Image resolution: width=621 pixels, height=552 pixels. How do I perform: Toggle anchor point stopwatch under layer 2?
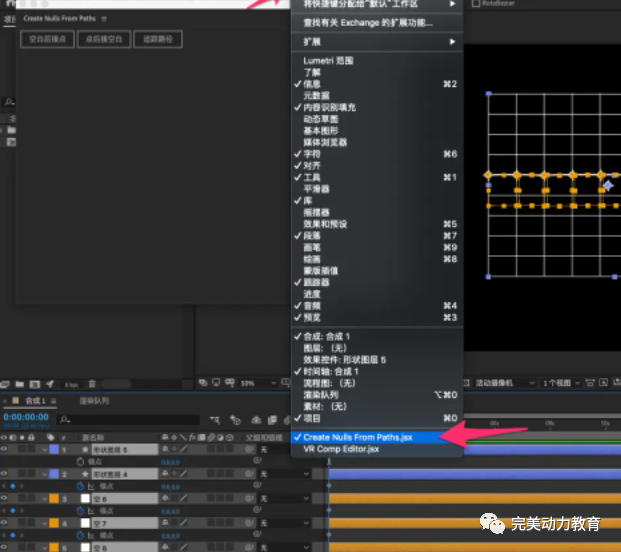80,486
